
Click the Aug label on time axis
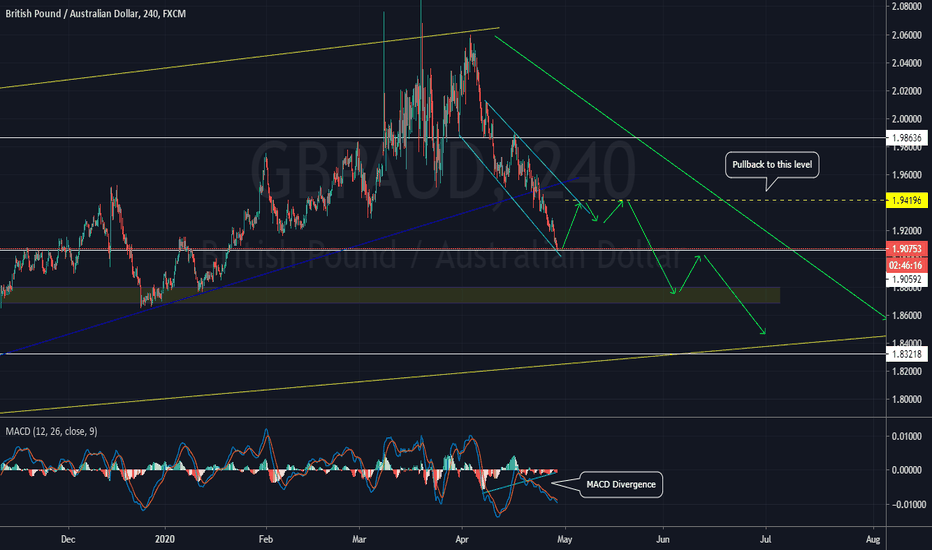coord(873,539)
